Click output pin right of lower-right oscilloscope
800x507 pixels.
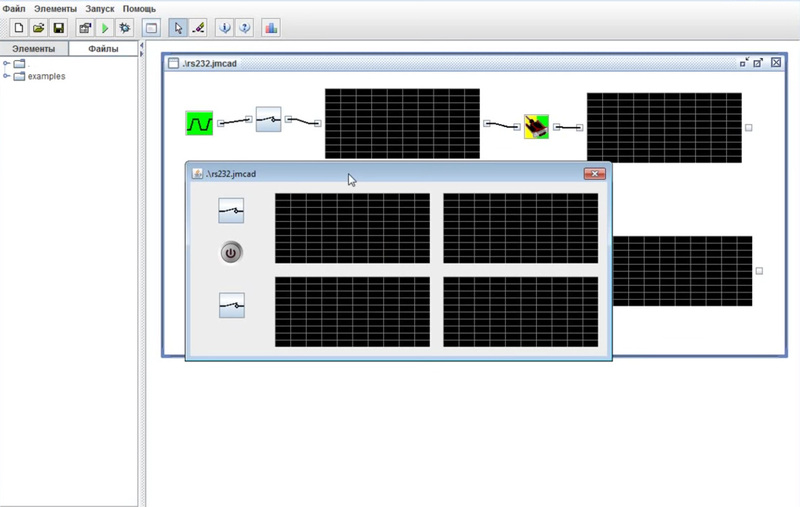point(759,271)
